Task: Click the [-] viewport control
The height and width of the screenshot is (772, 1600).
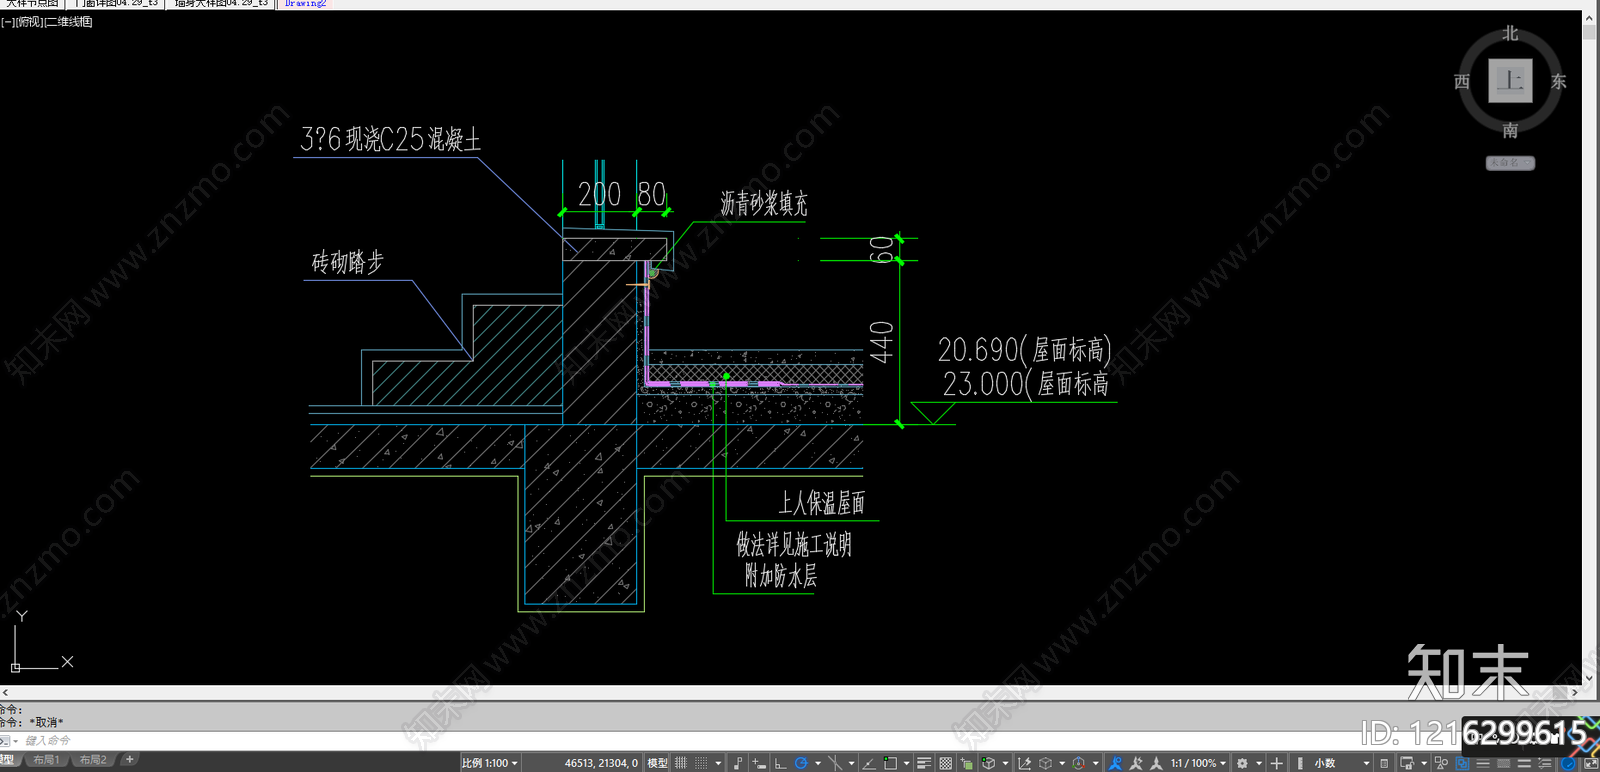Action: point(8,22)
